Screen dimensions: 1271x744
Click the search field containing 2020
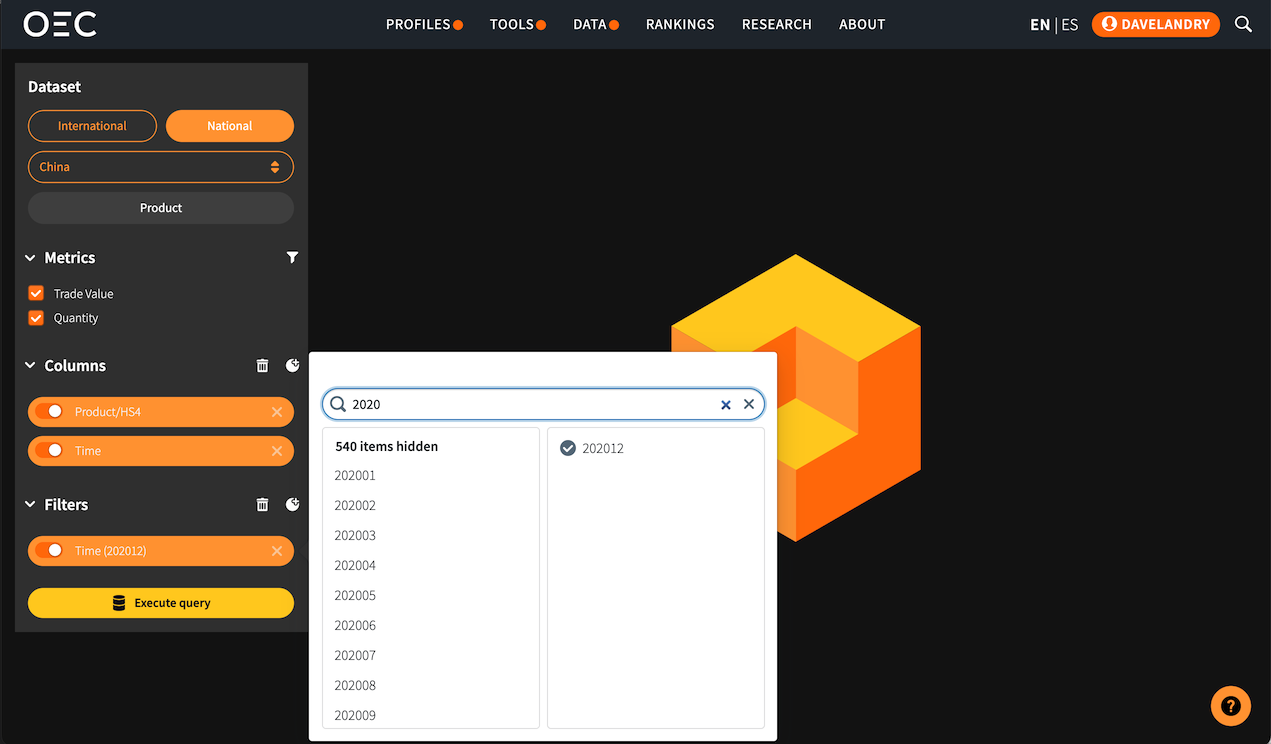[x=543, y=404]
